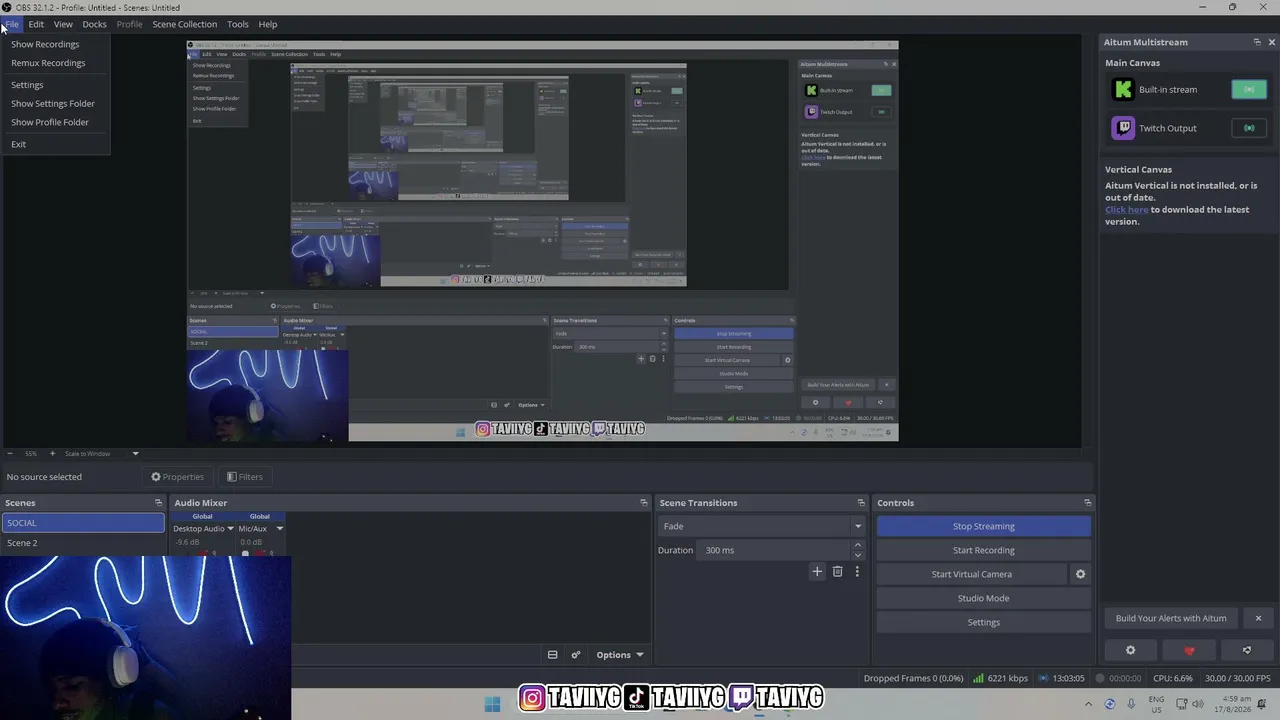Choose Show Recordings from File menu

[55, 44]
